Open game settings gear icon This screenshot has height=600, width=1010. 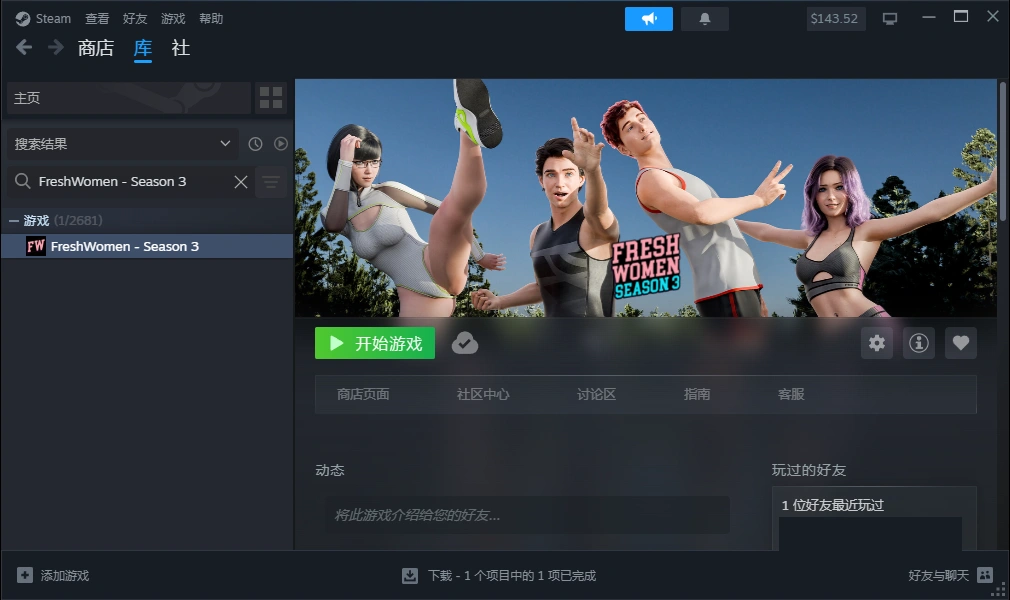[x=877, y=343]
